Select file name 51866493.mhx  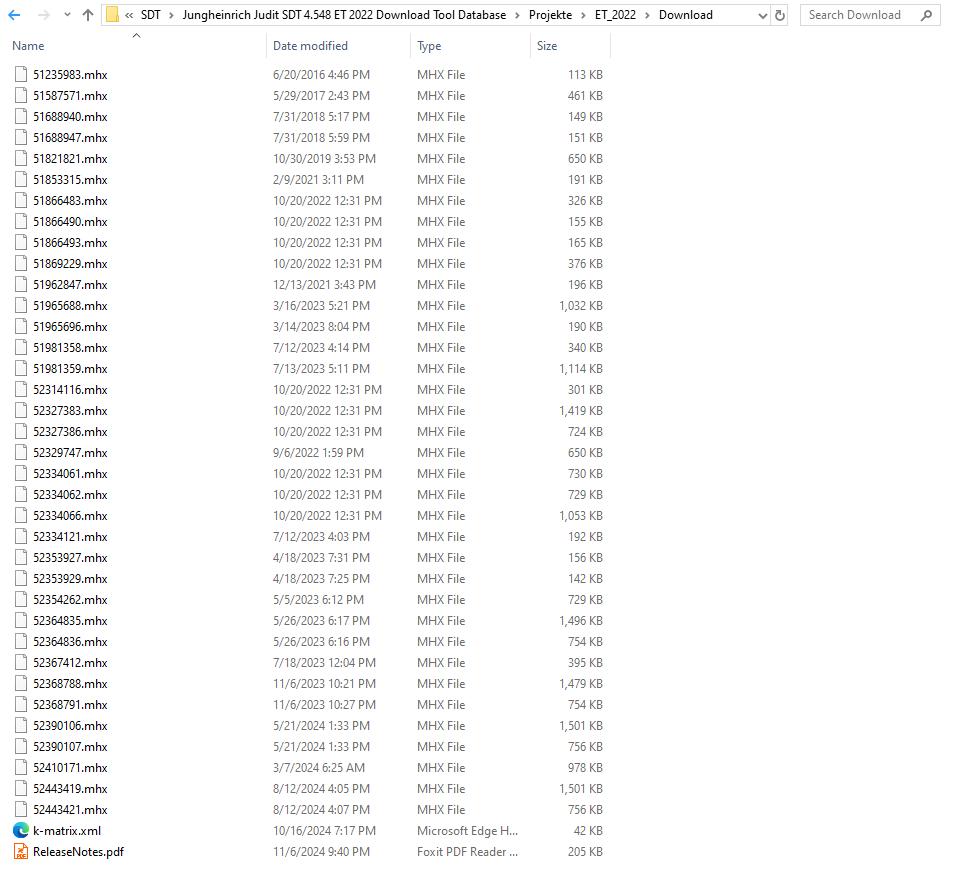(70, 242)
